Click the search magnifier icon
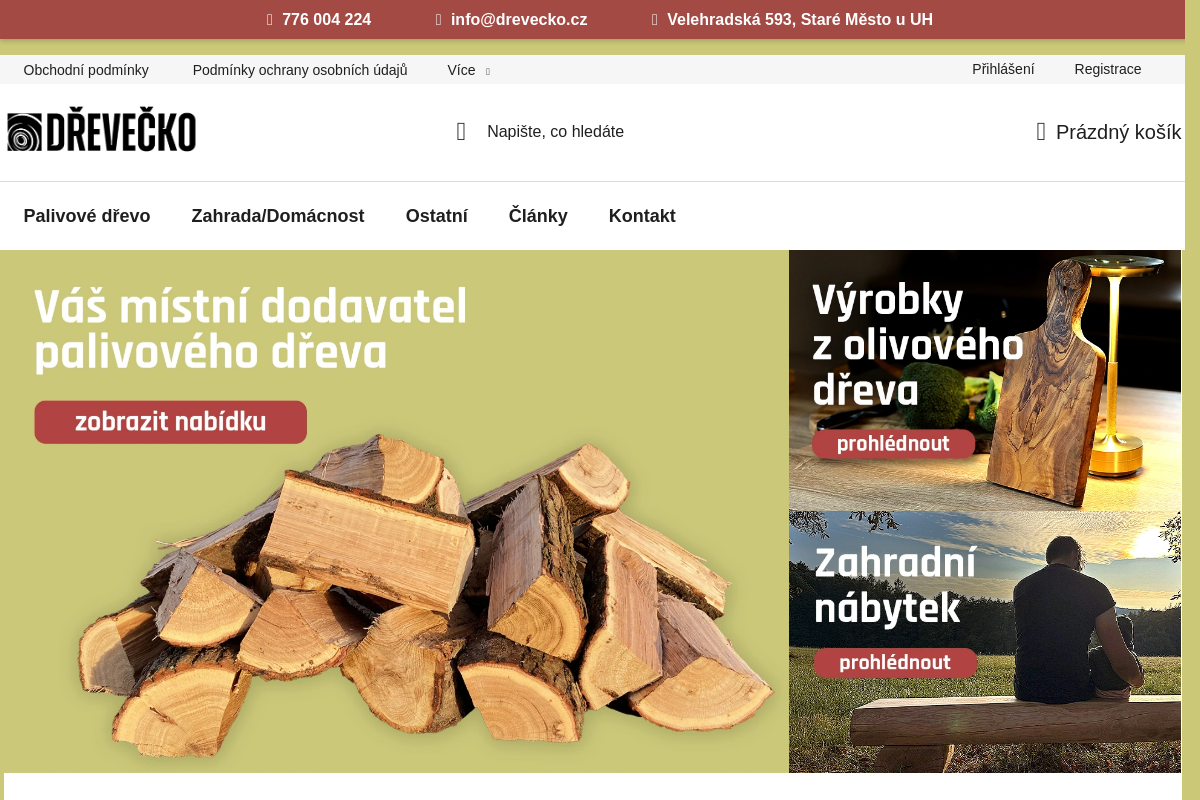Screen dimensions: 1200x800 (460, 131)
